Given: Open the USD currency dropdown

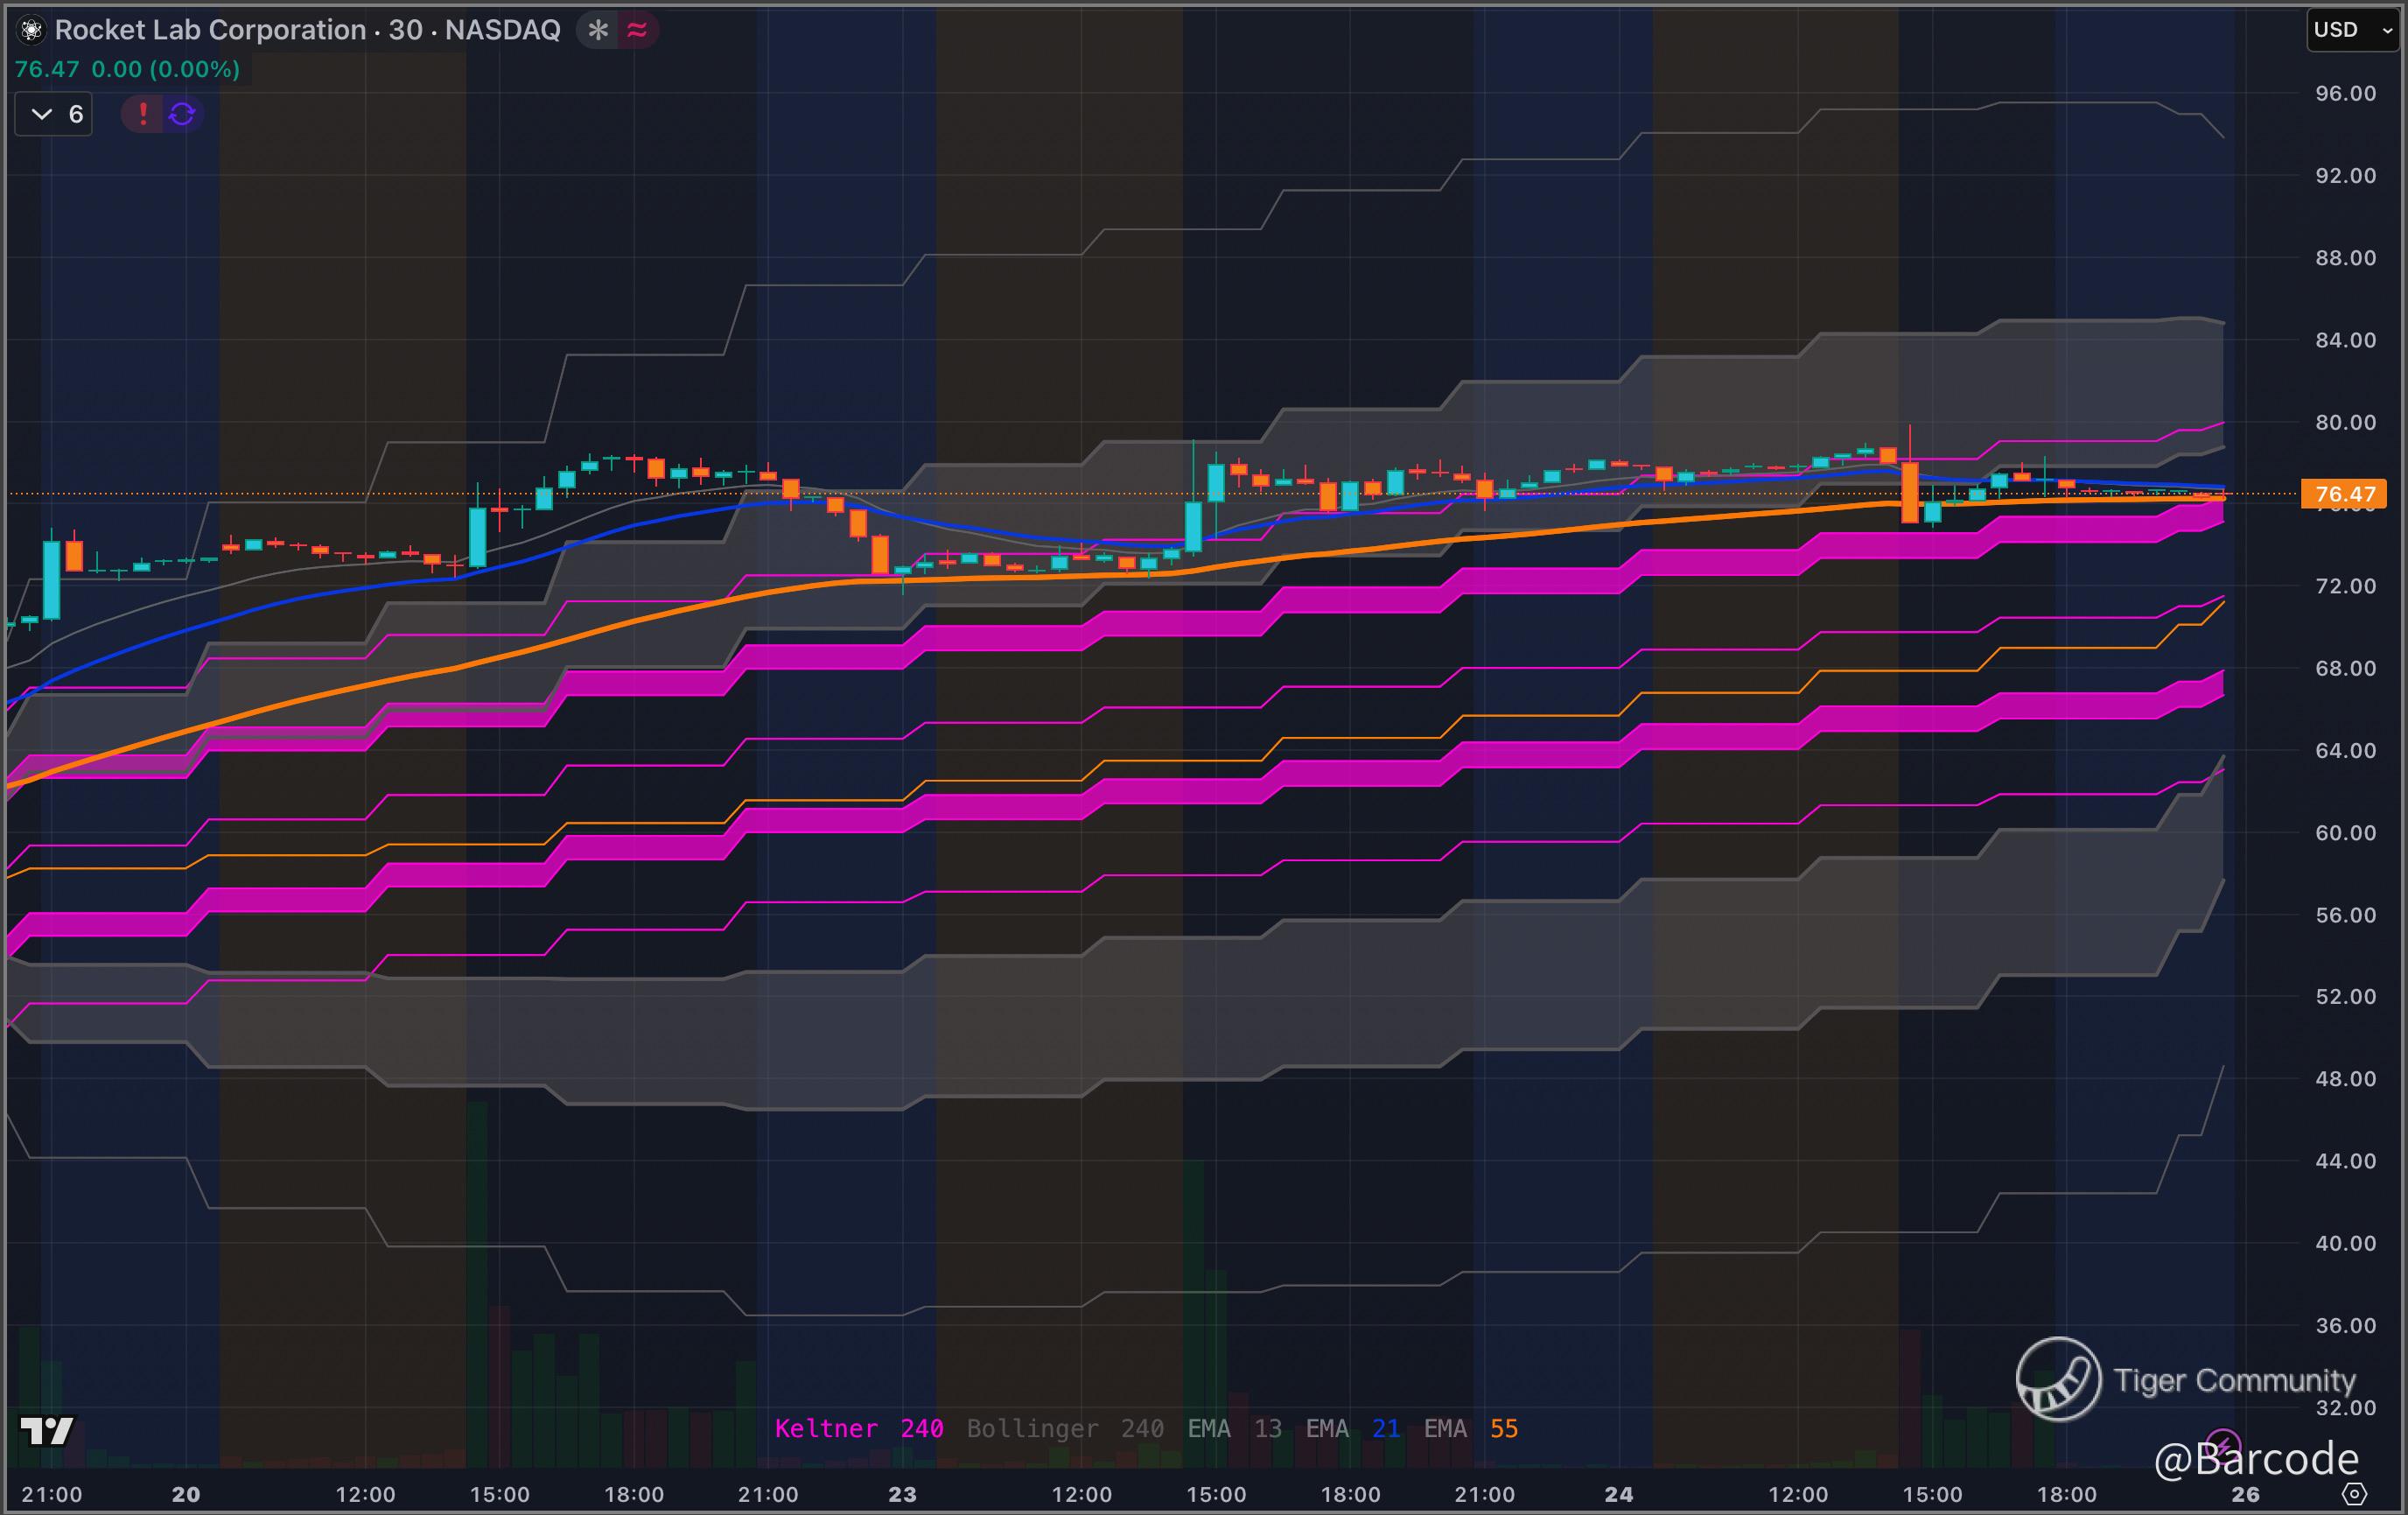Looking at the screenshot, I should (x=2350, y=30).
